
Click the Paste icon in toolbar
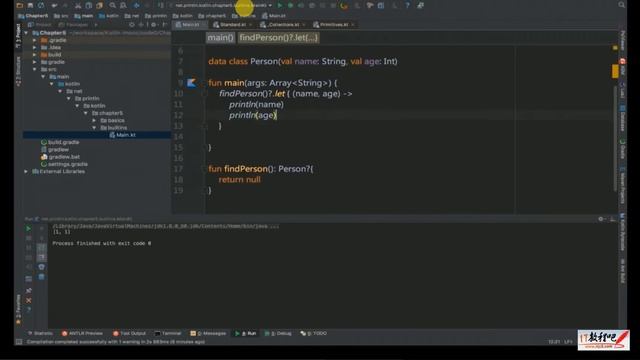click(x=99, y=5)
